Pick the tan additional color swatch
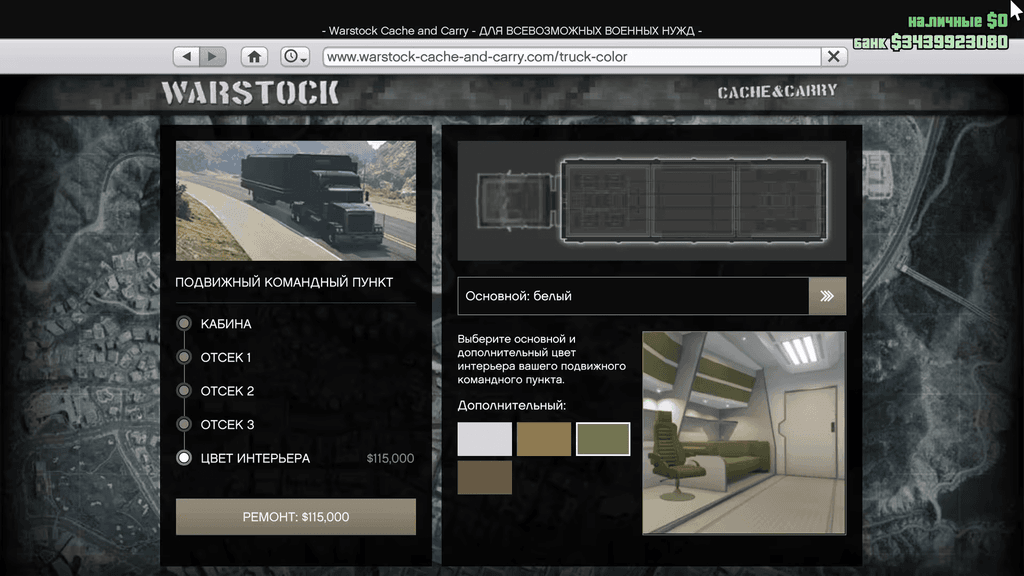 point(544,439)
